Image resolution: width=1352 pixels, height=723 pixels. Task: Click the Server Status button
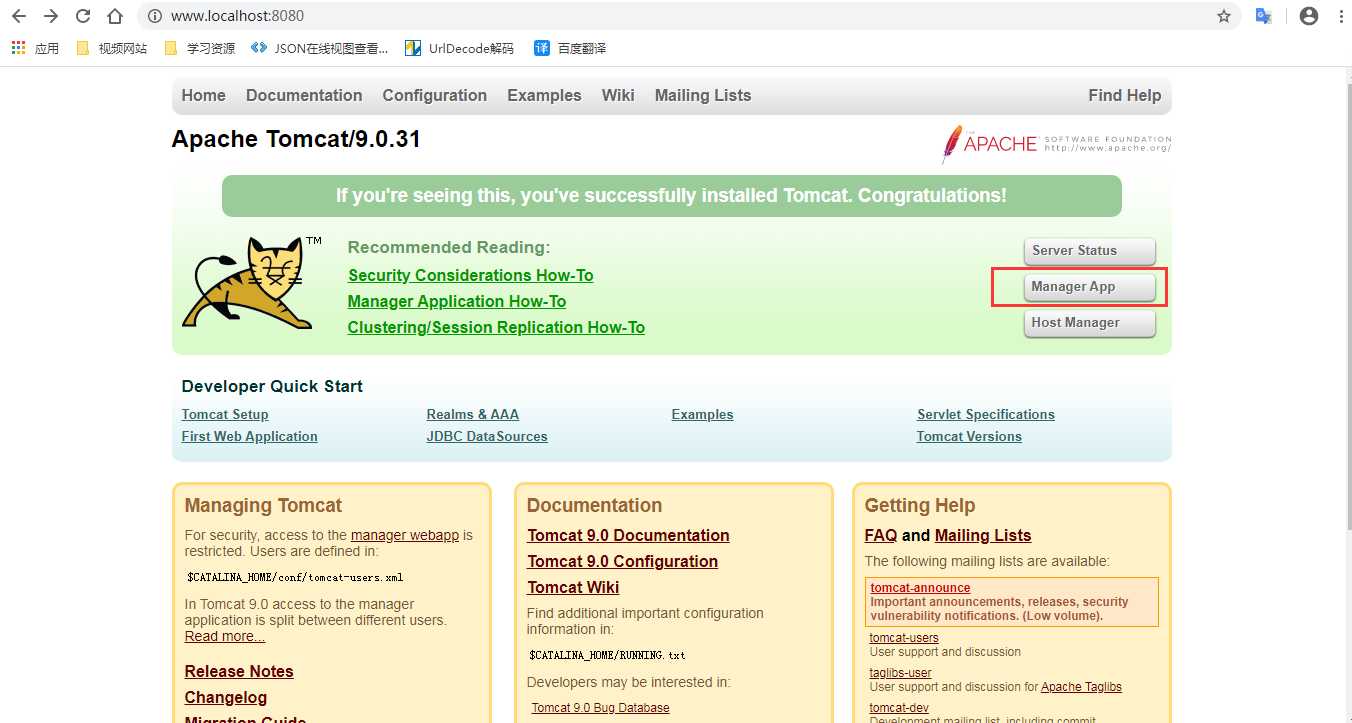[x=1089, y=251]
